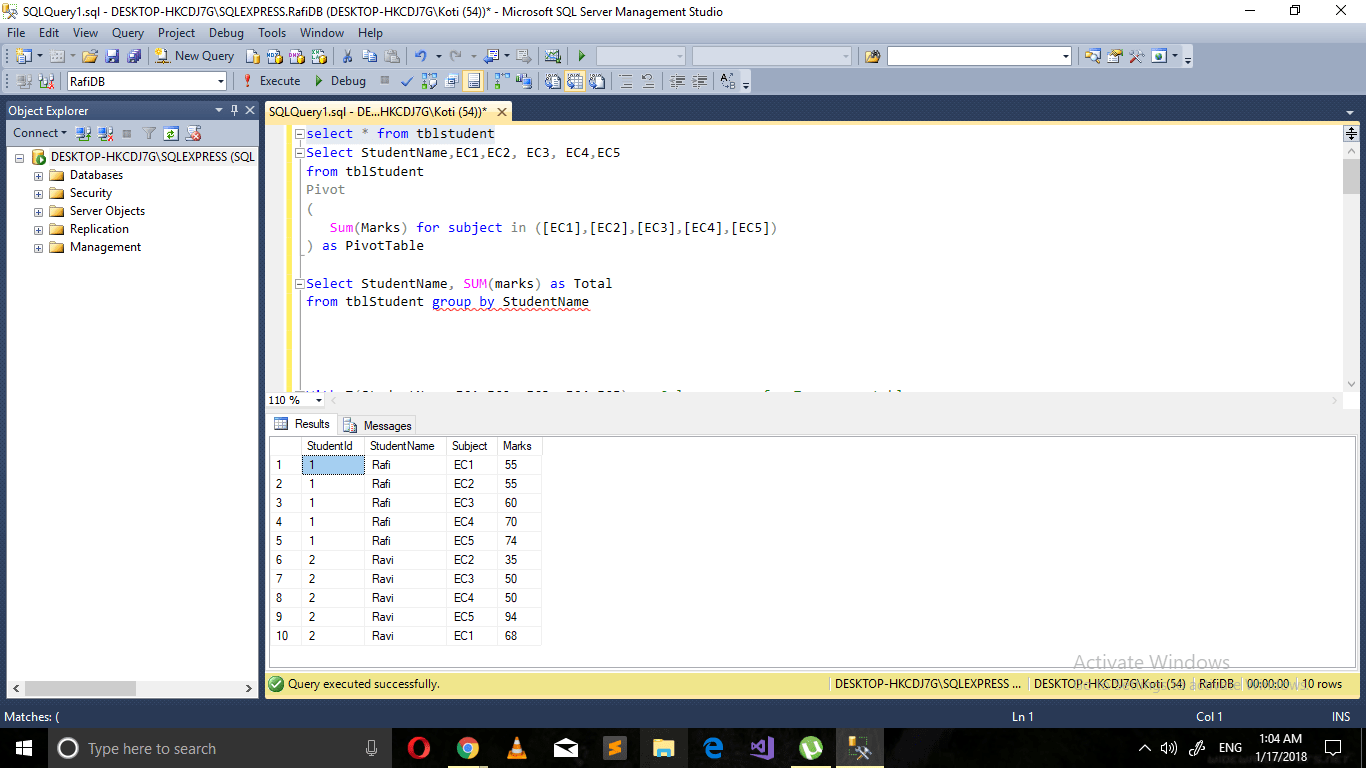Click the Increase Indent icon
Screen dimensions: 1366x768
[x=699, y=81]
